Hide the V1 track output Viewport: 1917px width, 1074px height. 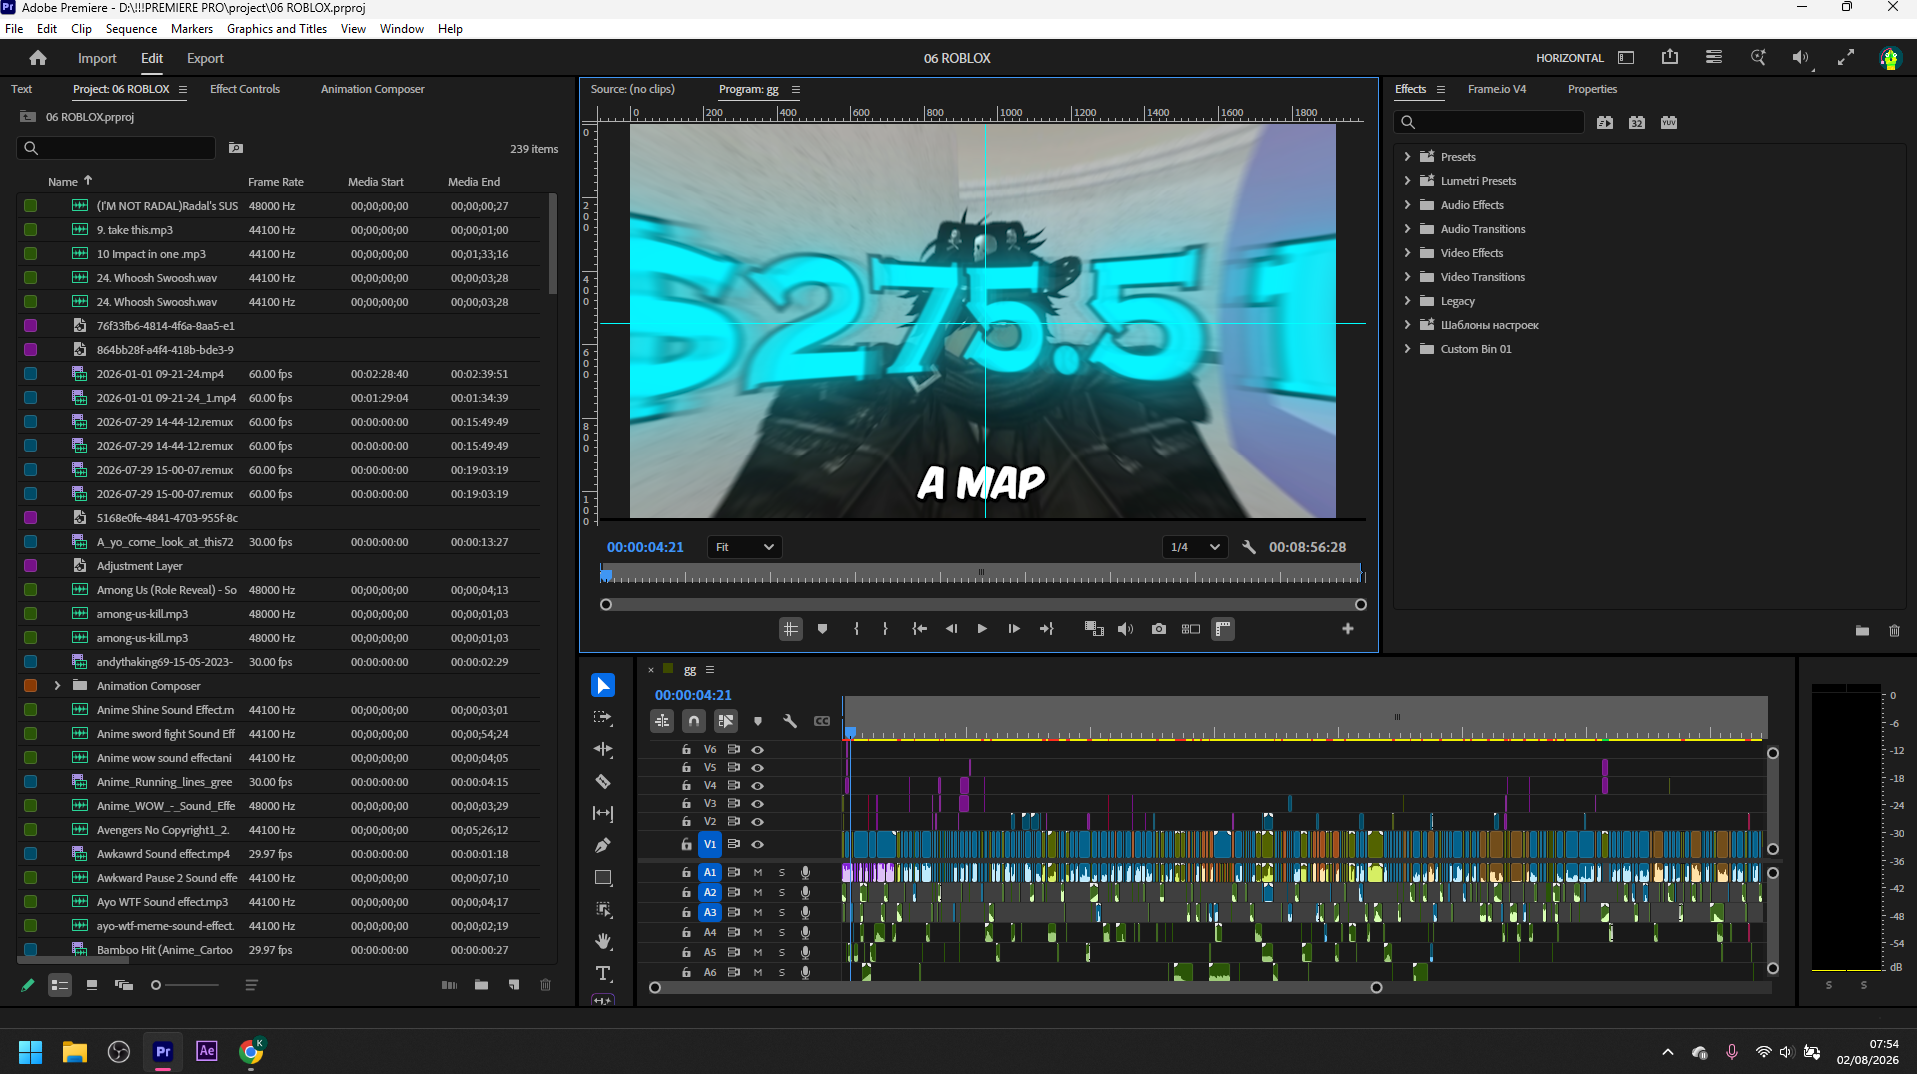(x=757, y=844)
